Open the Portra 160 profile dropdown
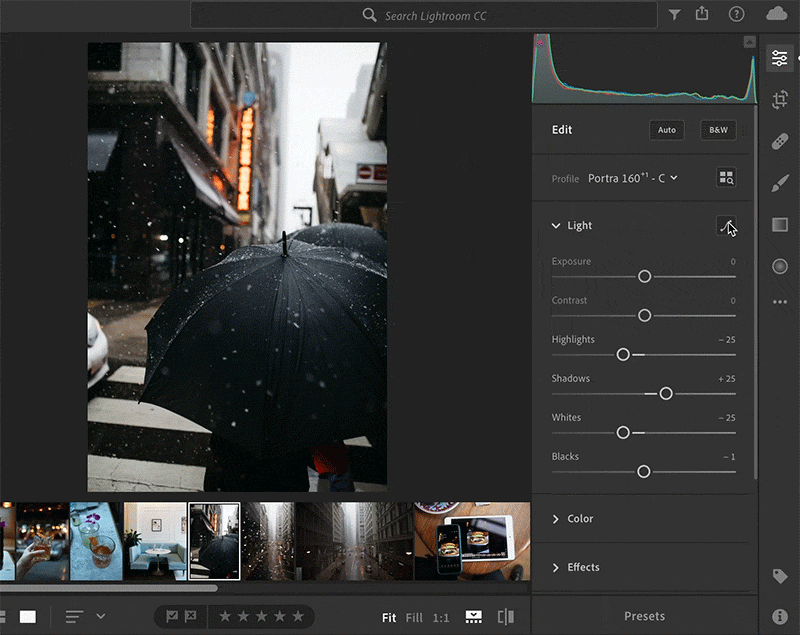This screenshot has width=800, height=635. coord(632,178)
